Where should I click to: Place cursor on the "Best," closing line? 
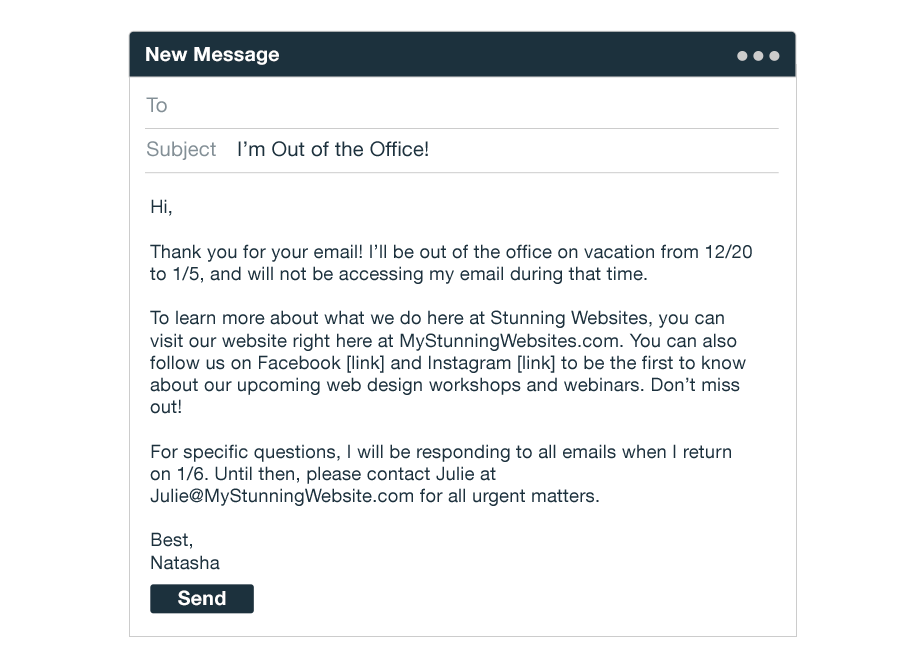pos(171,541)
